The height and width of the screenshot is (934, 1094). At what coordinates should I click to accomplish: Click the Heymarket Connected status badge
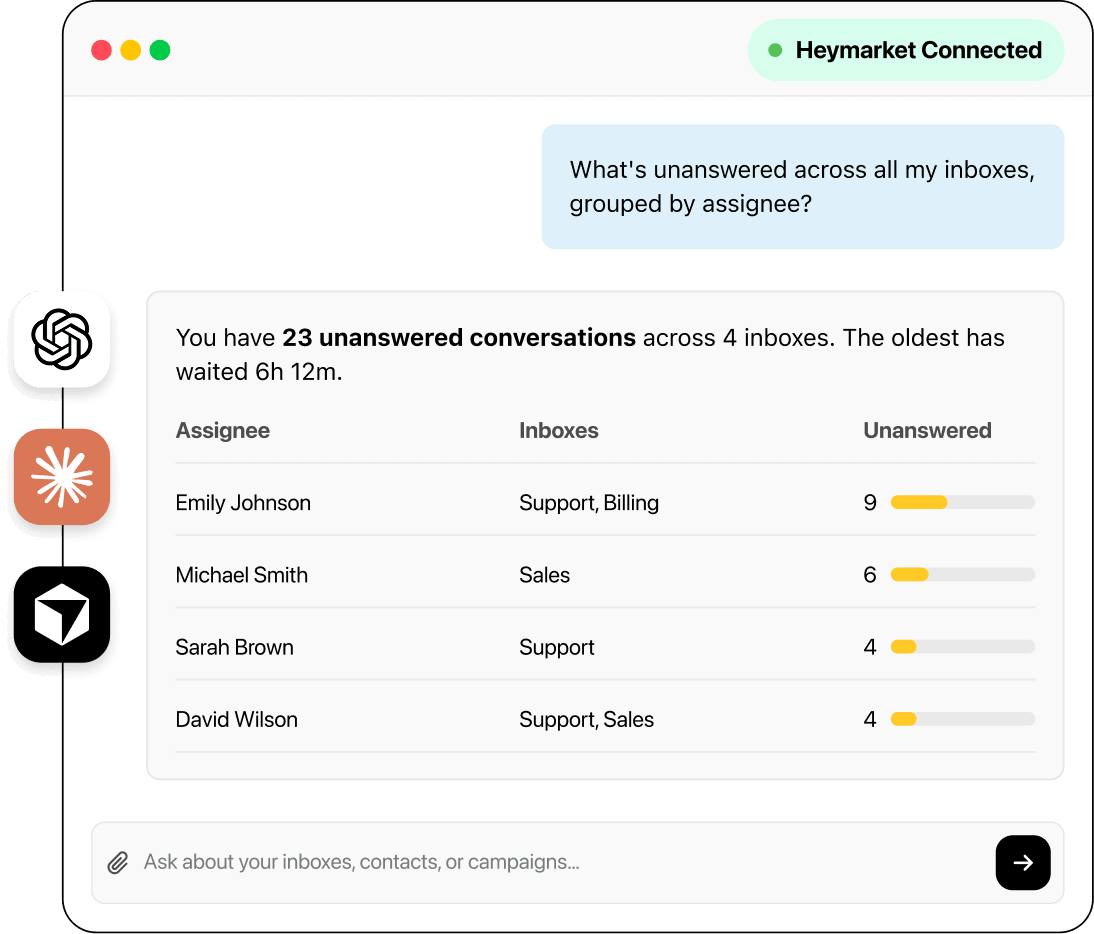(906, 50)
